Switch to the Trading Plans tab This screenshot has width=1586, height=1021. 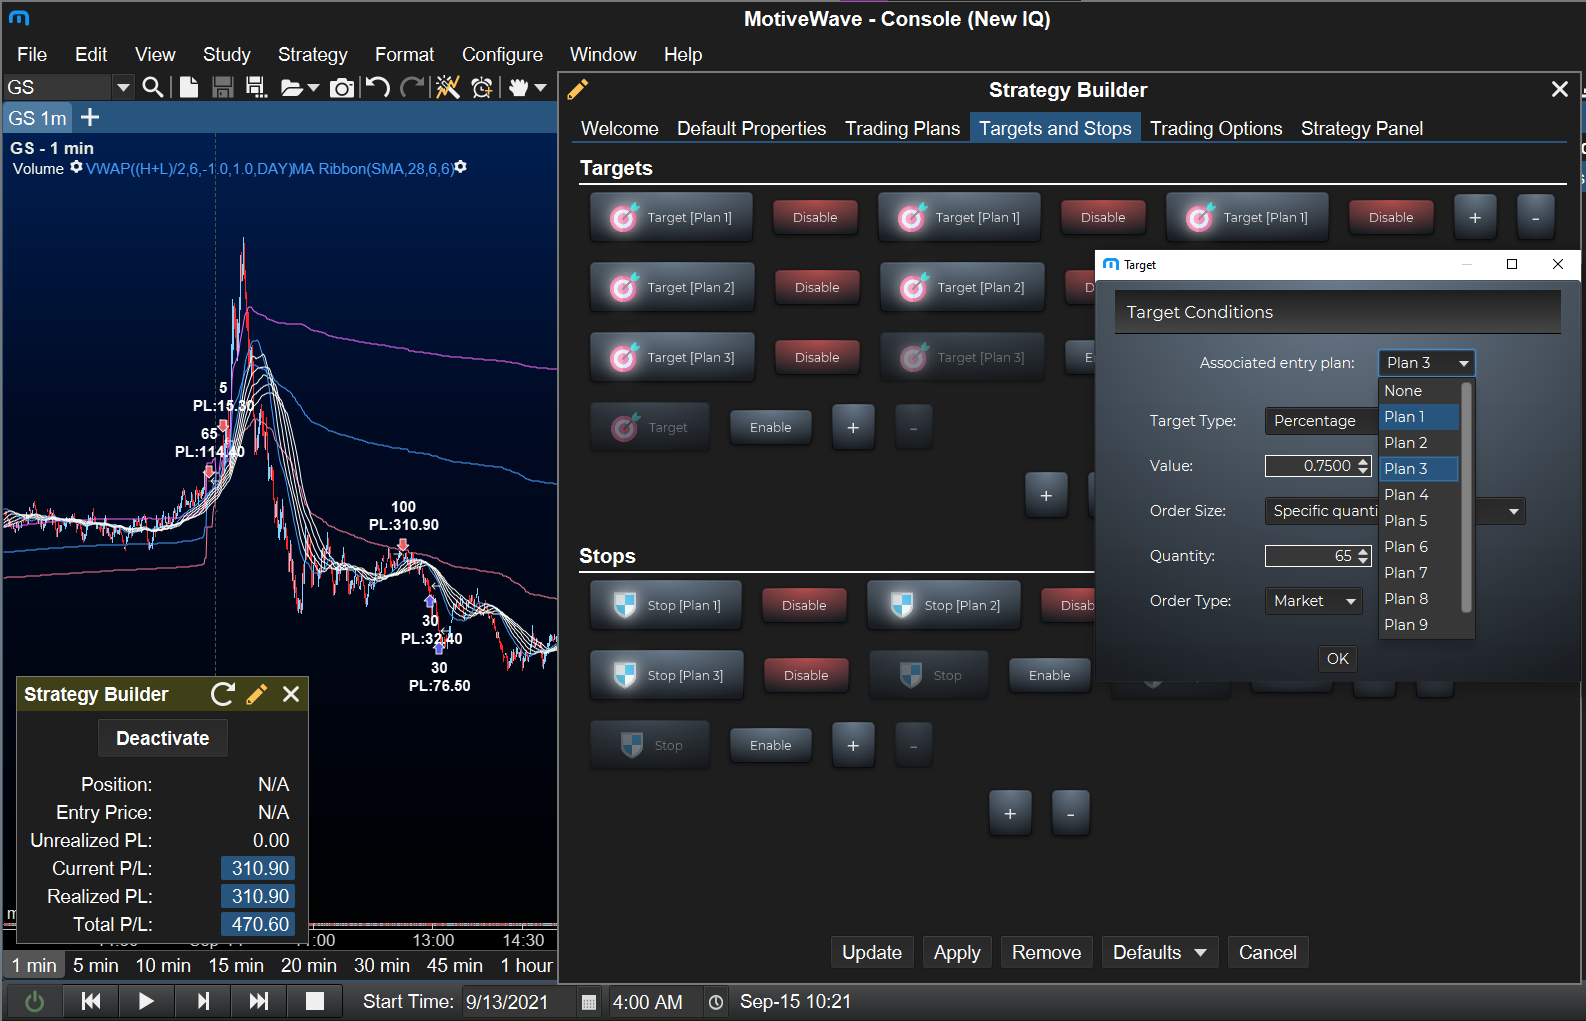coord(902,128)
